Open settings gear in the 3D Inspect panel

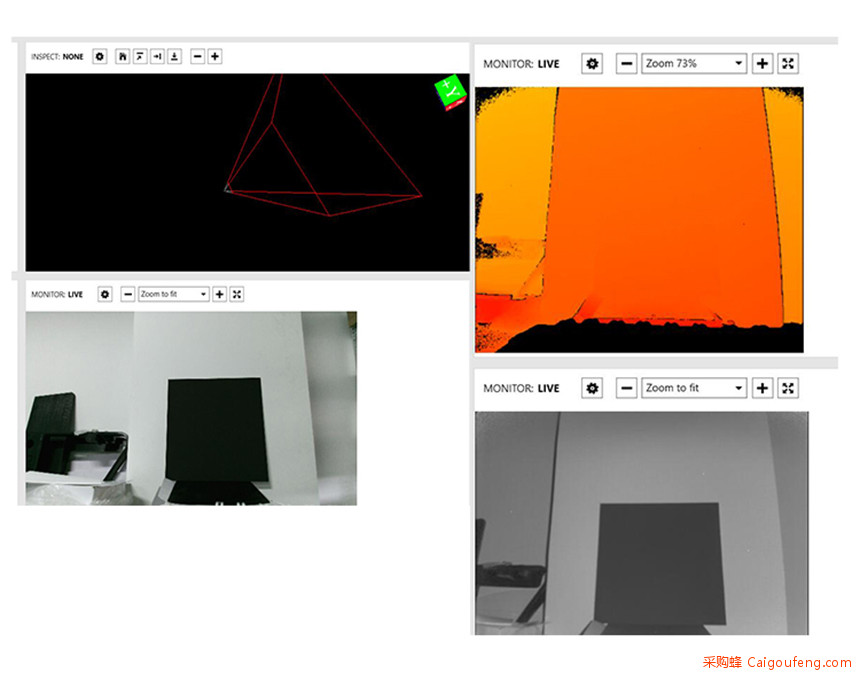tap(99, 57)
